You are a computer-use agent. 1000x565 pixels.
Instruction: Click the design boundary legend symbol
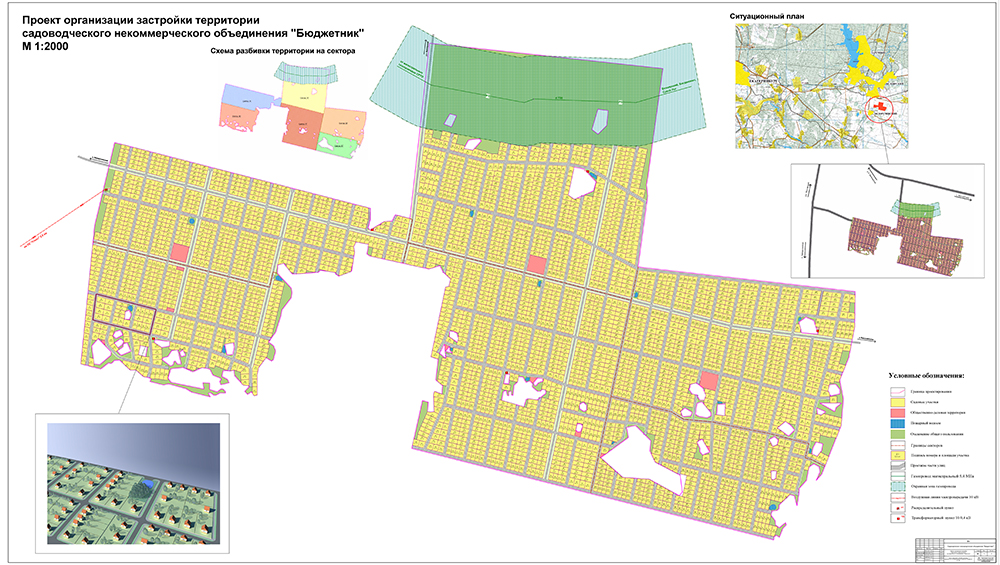coord(899,391)
